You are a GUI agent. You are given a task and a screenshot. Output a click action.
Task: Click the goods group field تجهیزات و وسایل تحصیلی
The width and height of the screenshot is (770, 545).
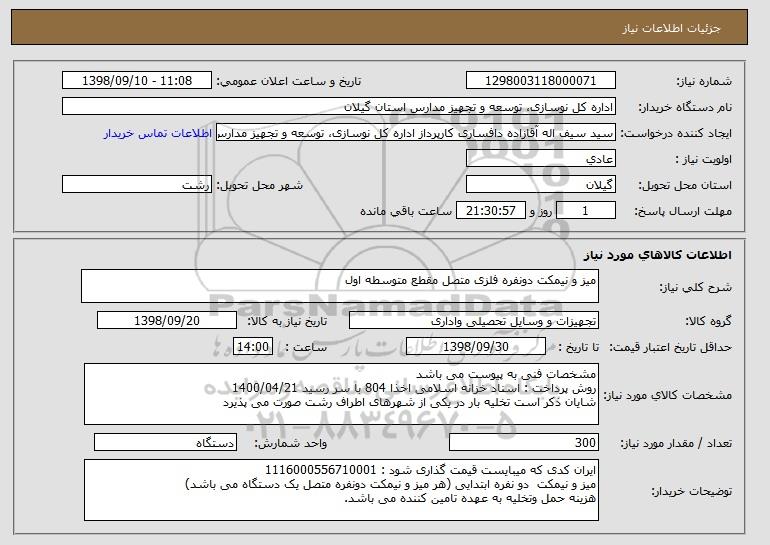[474, 321]
